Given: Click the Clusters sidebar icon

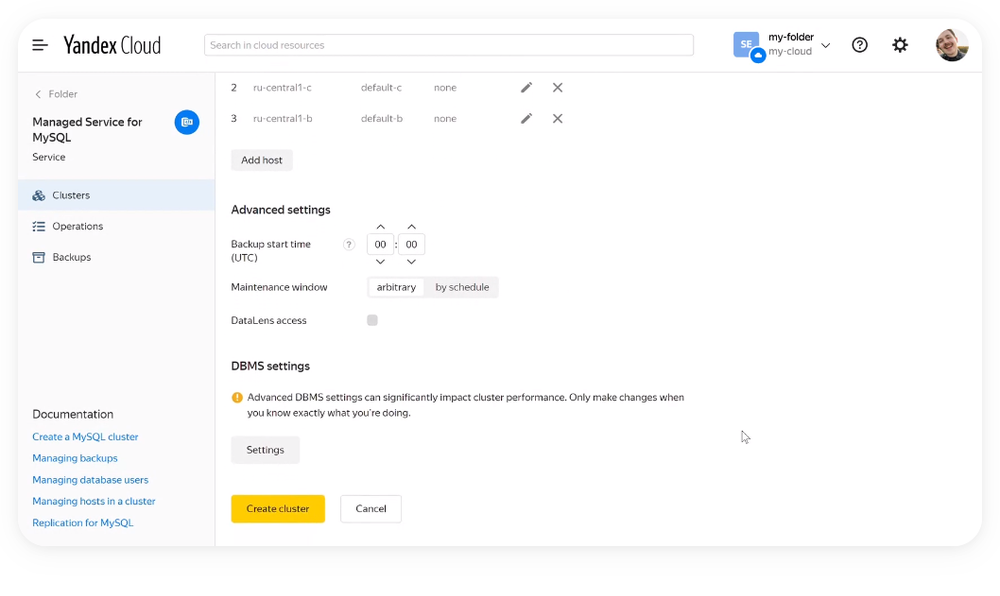Looking at the screenshot, I should (x=39, y=195).
